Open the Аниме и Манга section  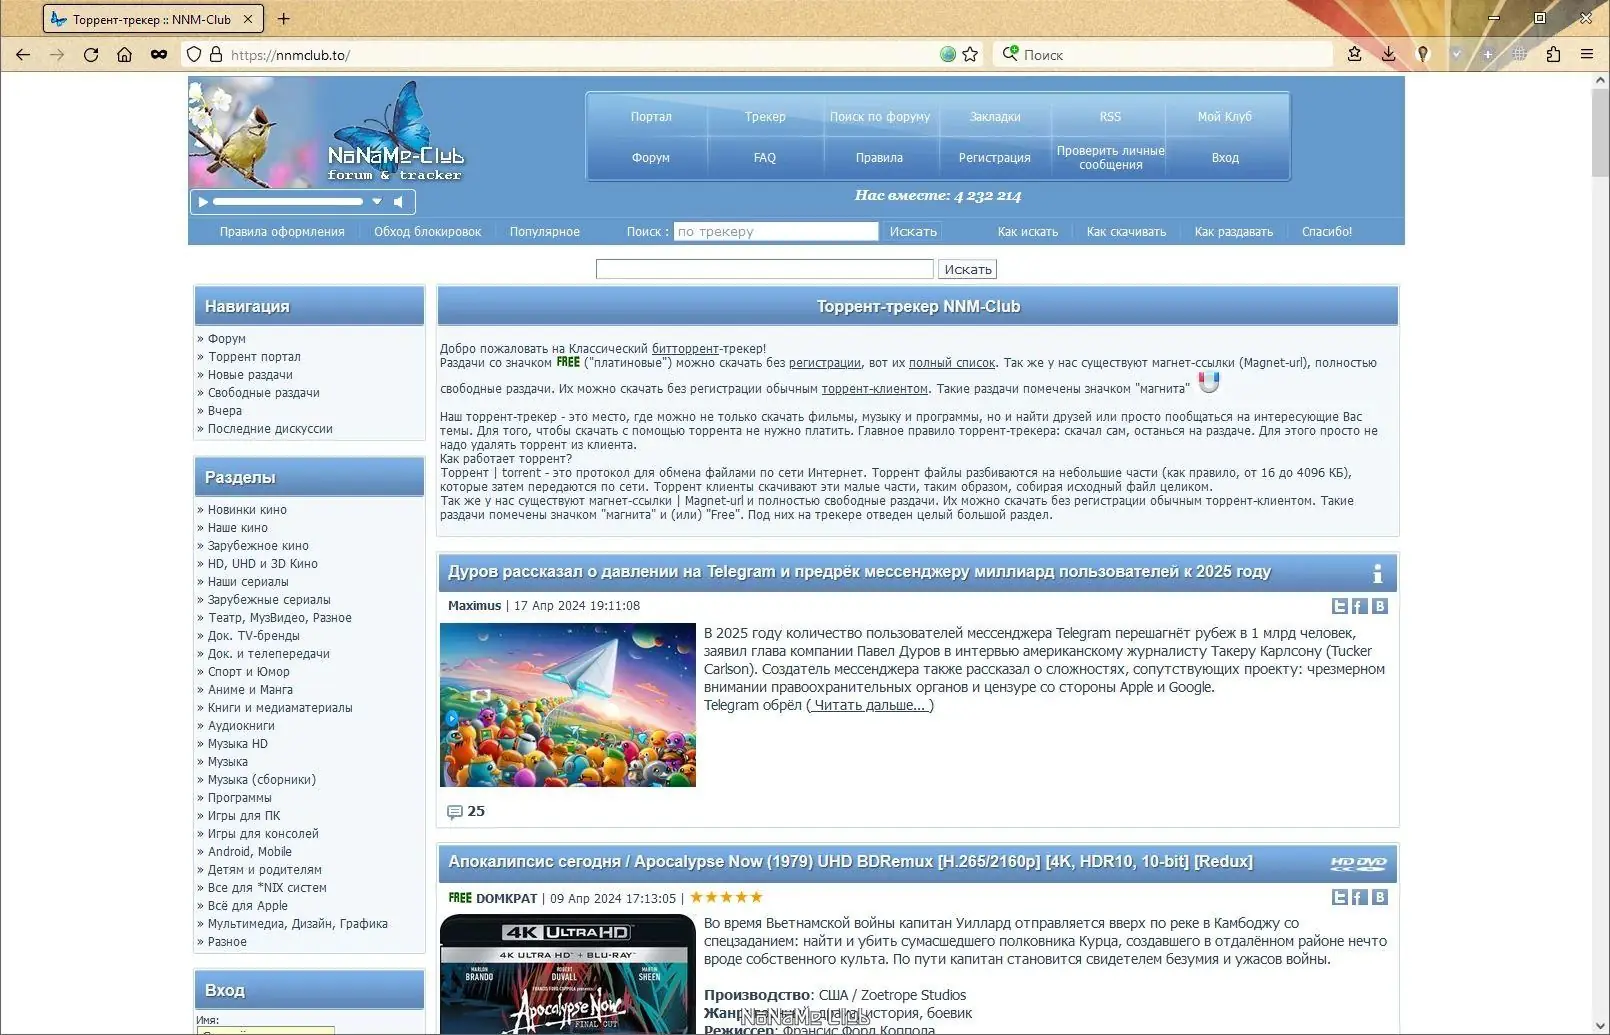point(250,690)
